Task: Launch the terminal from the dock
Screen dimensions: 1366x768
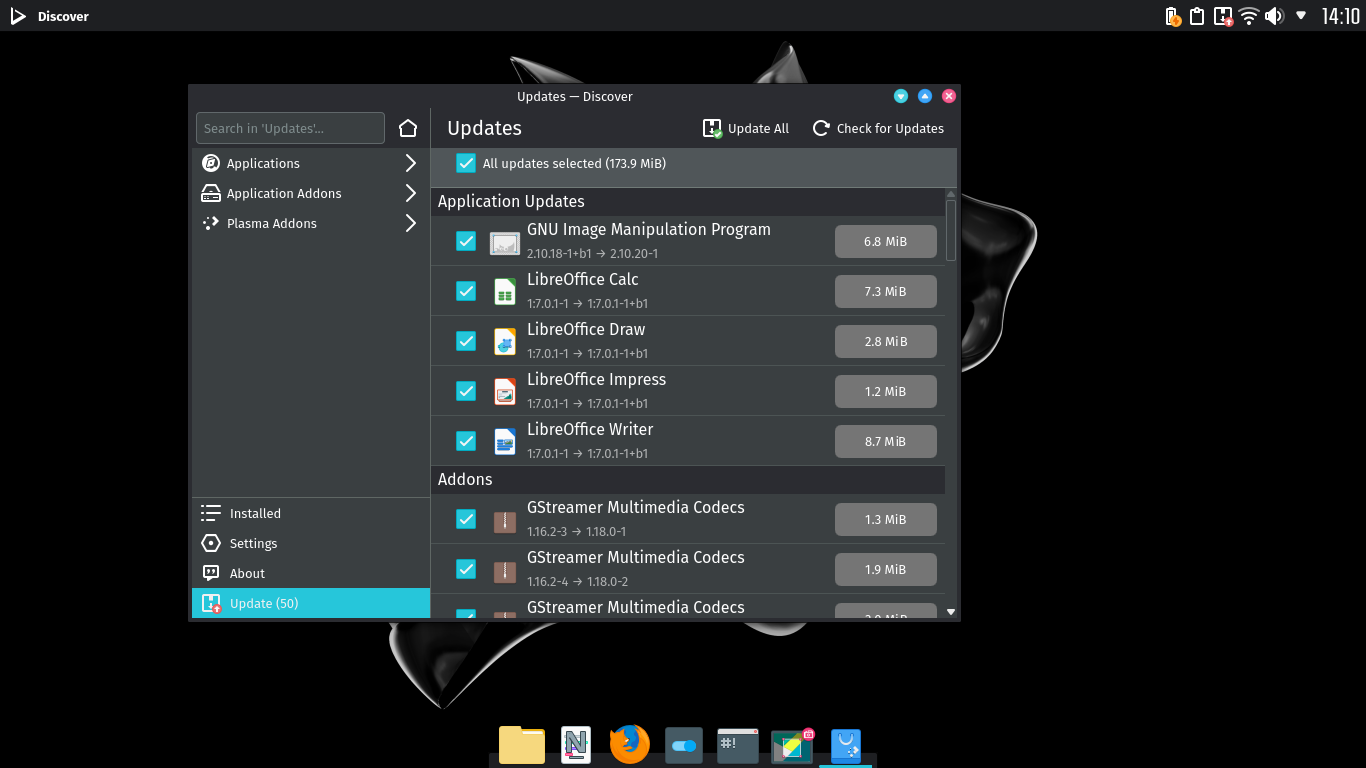Action: (738, 745)
